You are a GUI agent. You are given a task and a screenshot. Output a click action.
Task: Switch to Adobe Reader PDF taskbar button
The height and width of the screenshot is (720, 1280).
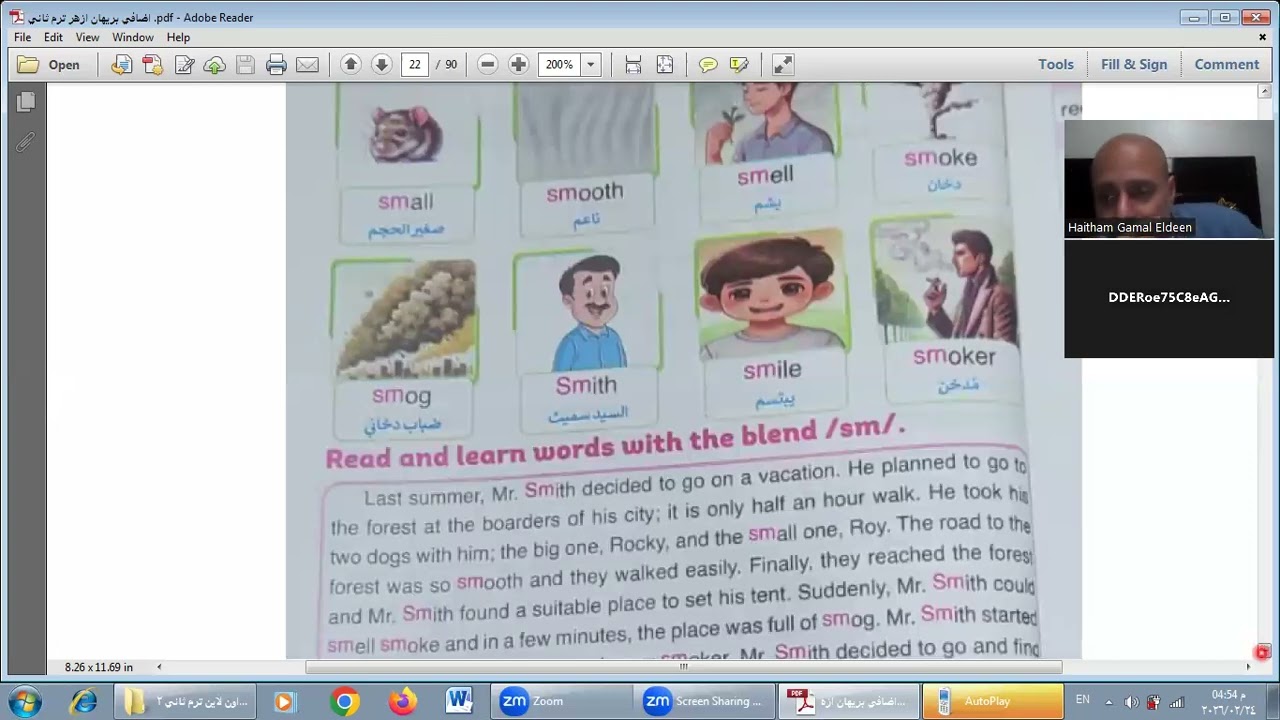849,701
